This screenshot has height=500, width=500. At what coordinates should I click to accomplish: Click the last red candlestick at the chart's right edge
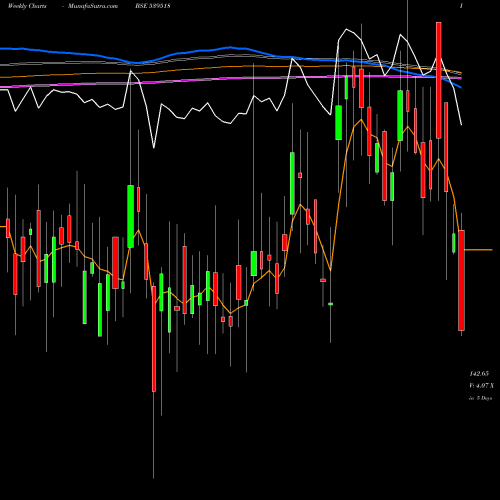(x=461, y=280)
